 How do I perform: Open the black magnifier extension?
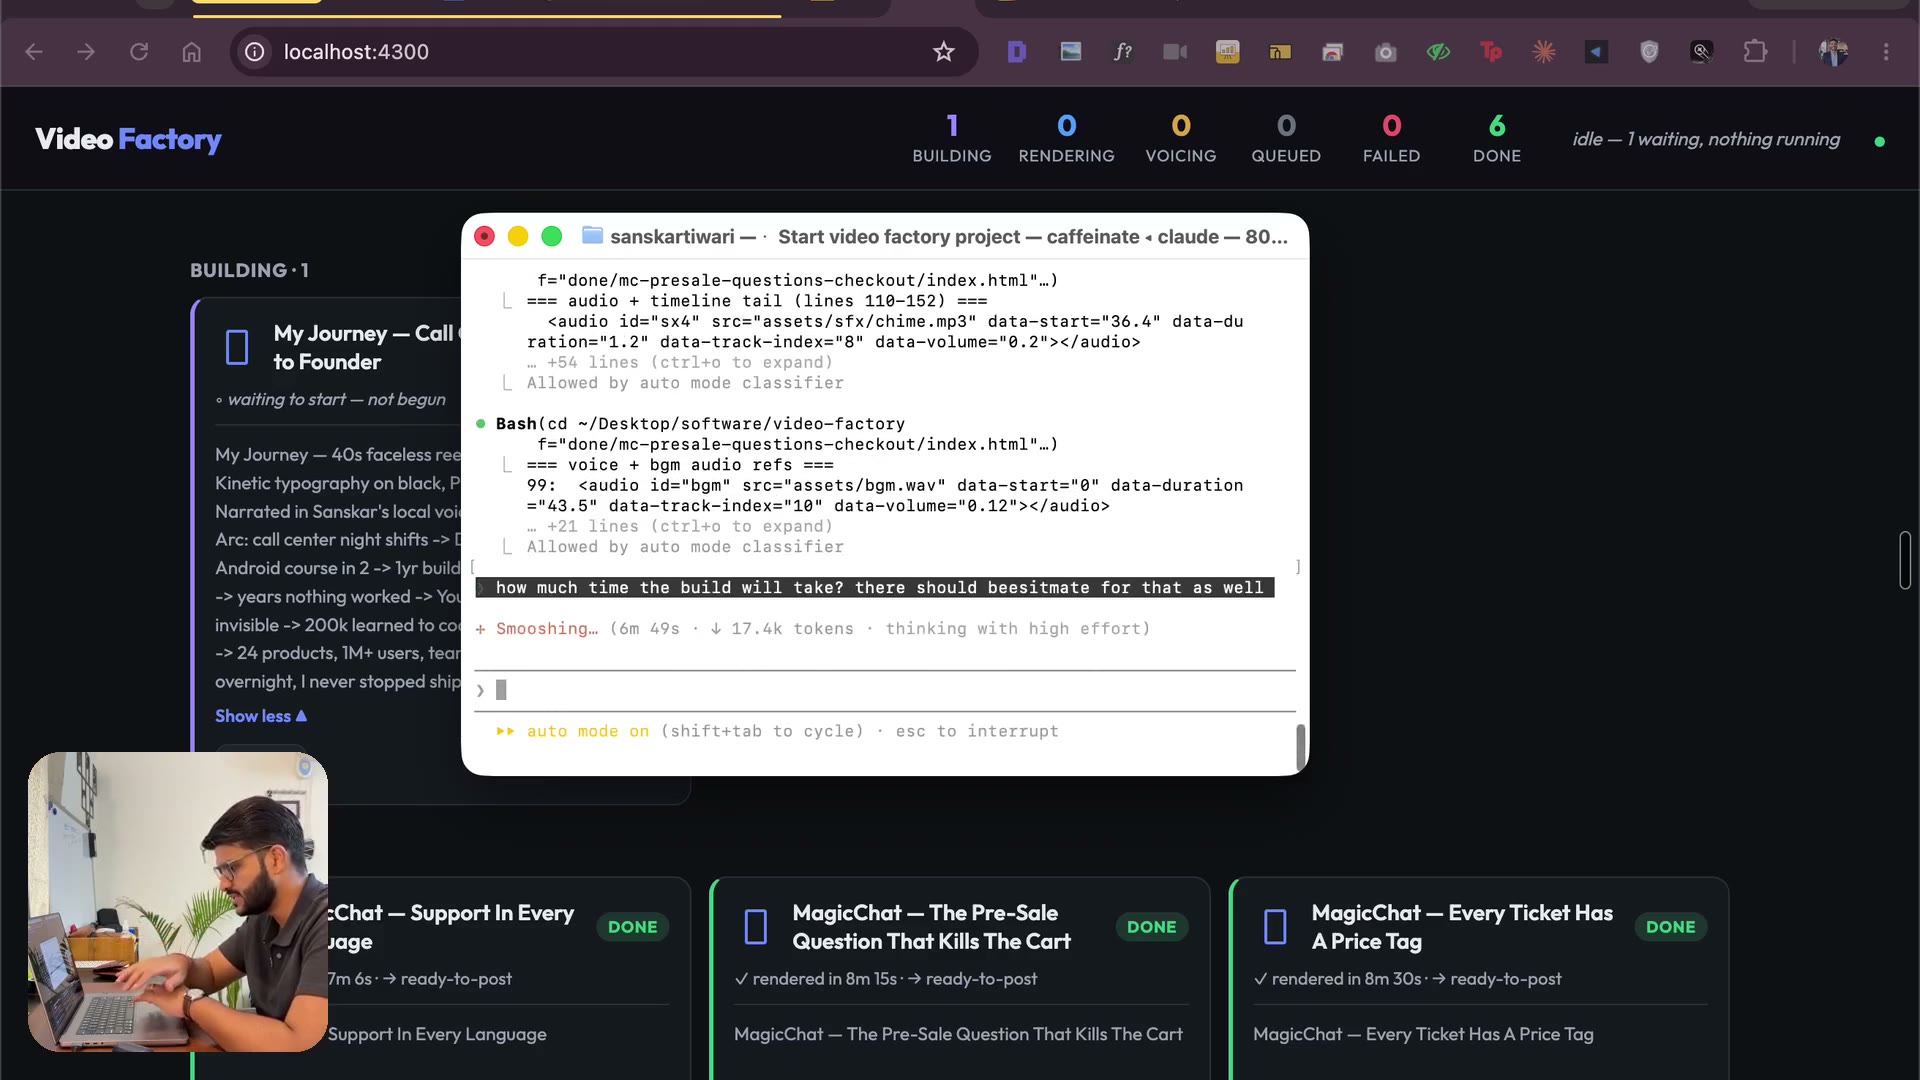[1702, 52]
